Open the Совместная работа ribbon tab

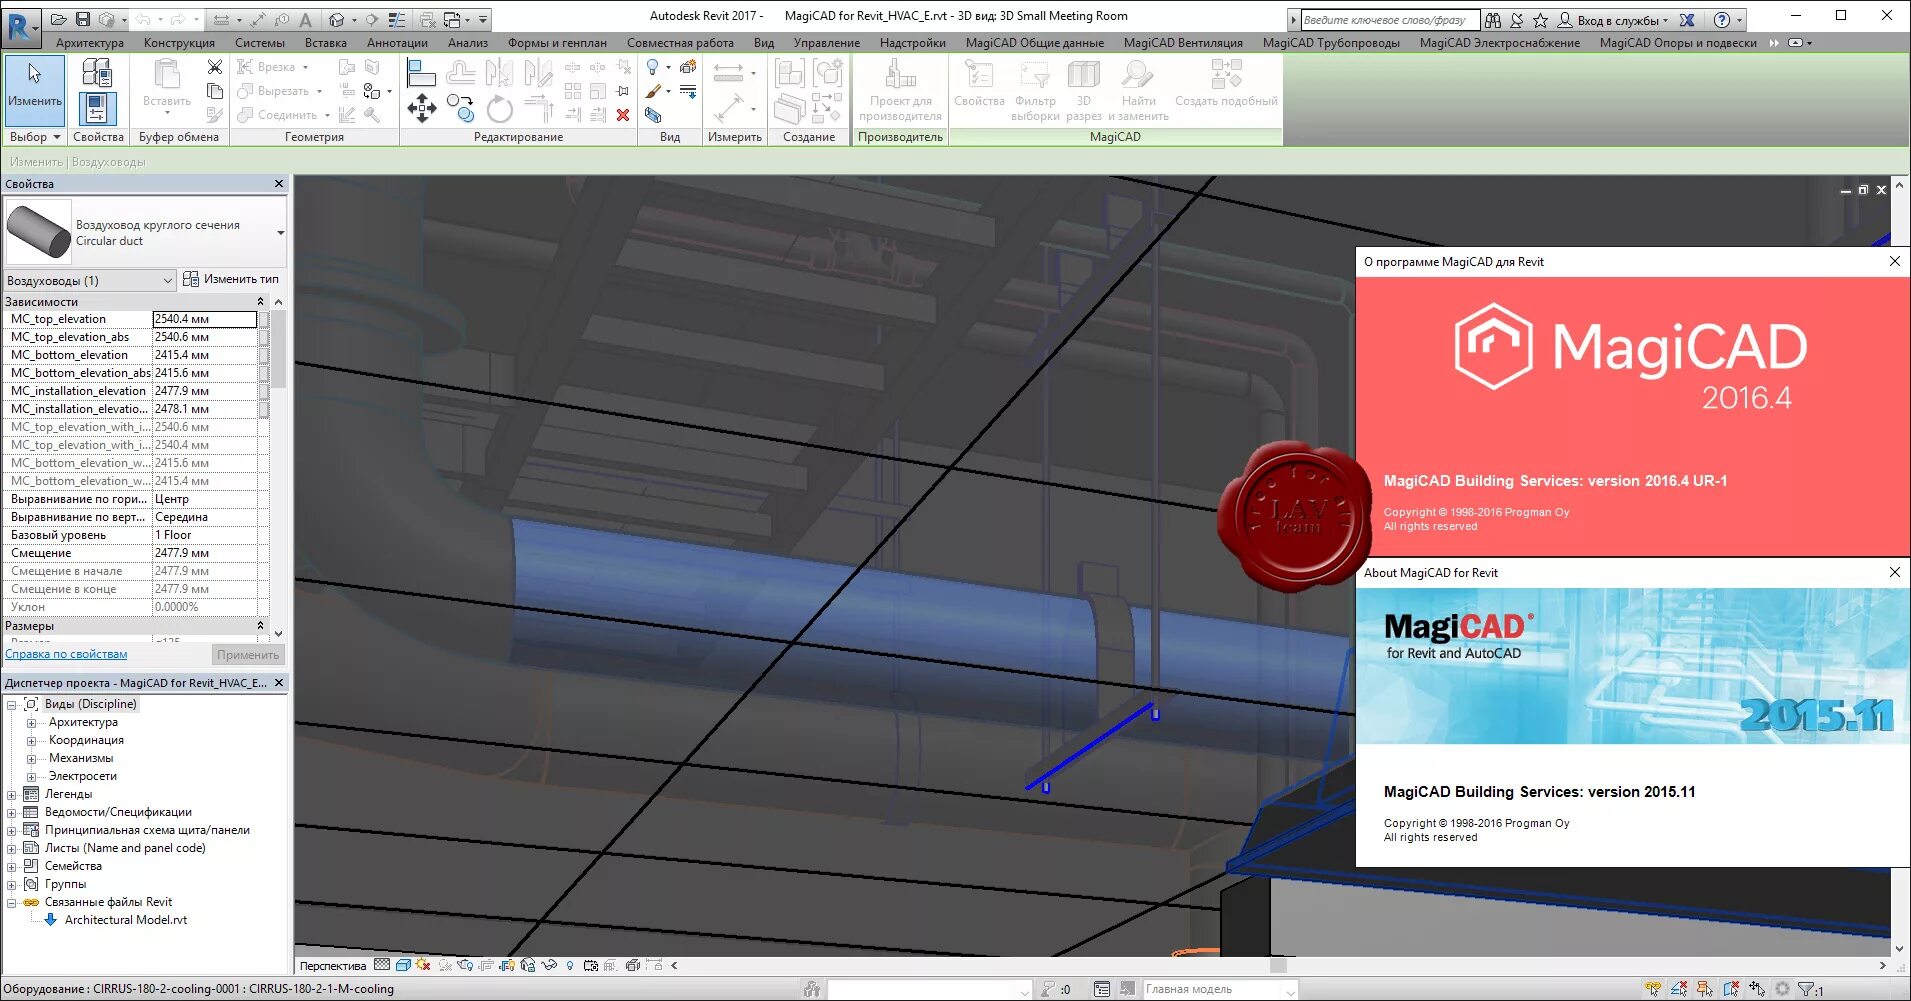[680, 43]
